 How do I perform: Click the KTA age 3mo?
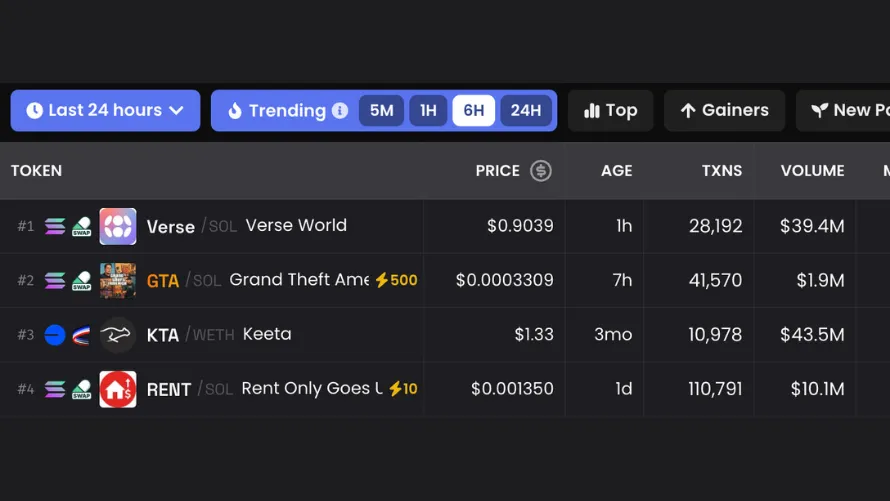tap(613, 334)
